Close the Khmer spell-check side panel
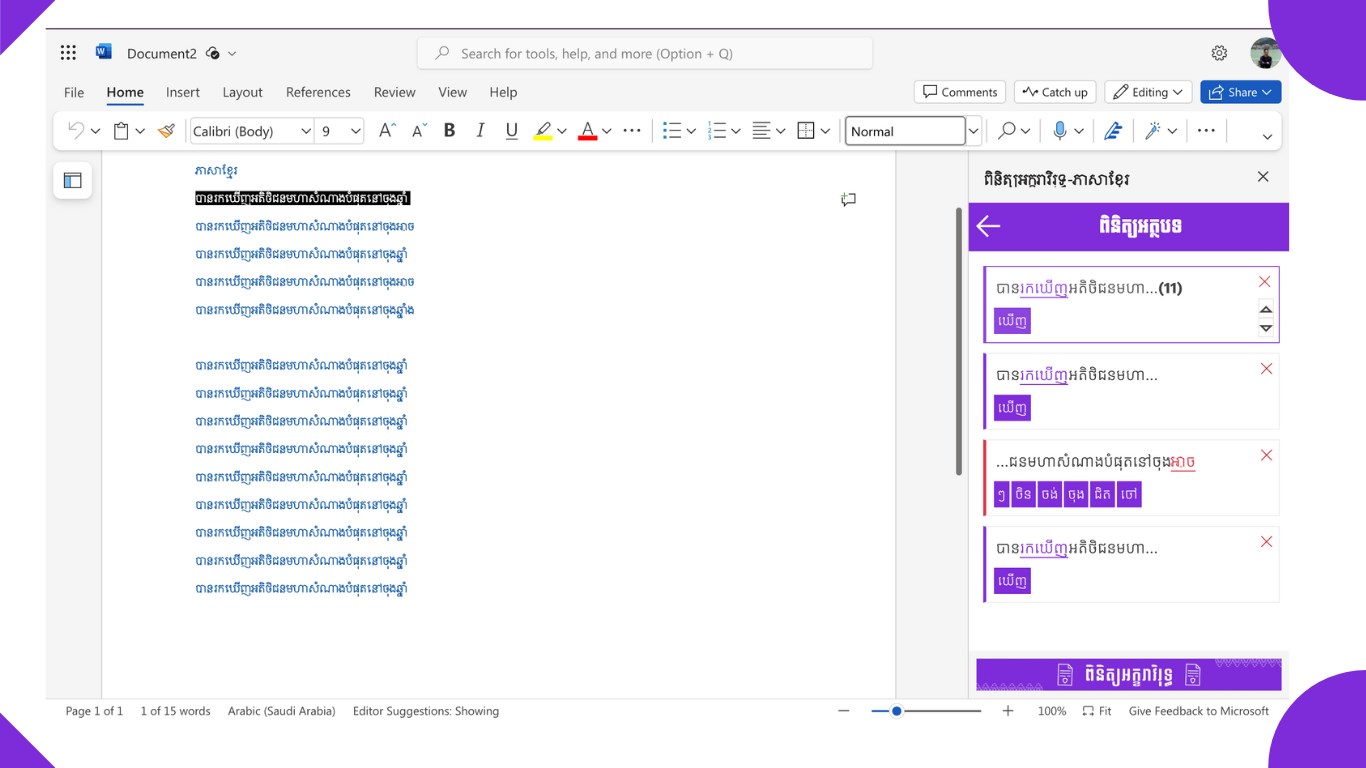The image size is (1366, 768). 1263,177
